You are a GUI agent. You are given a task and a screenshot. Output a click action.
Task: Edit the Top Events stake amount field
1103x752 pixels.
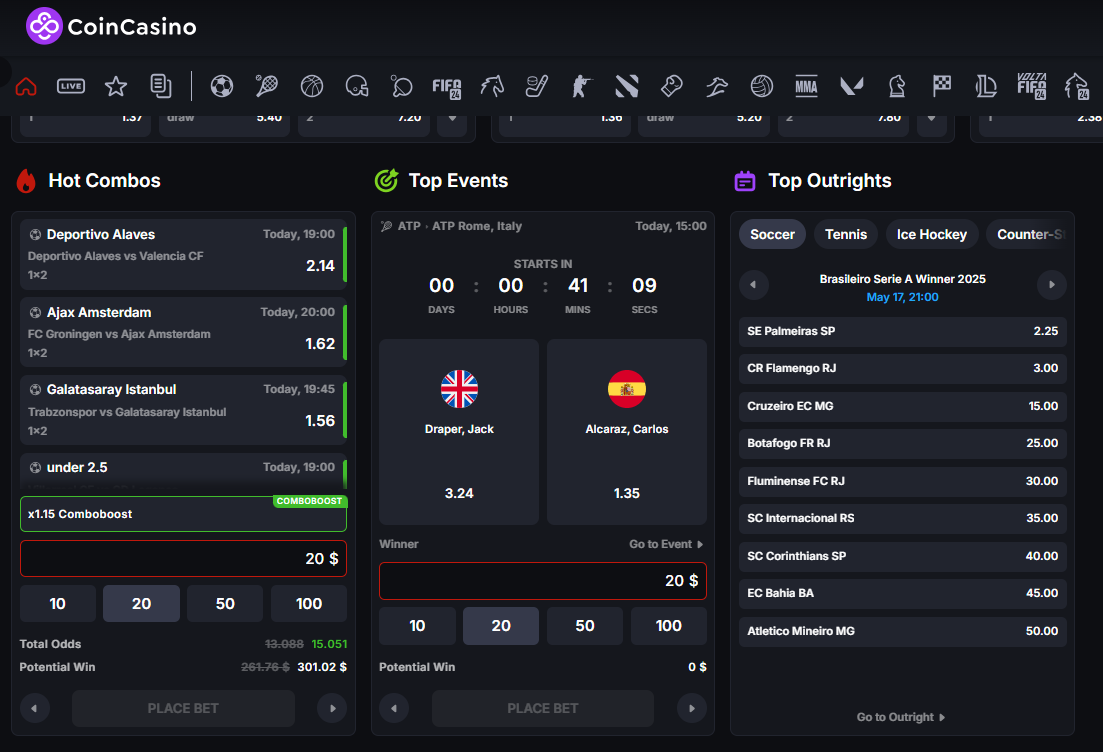[x=543, y=581]
